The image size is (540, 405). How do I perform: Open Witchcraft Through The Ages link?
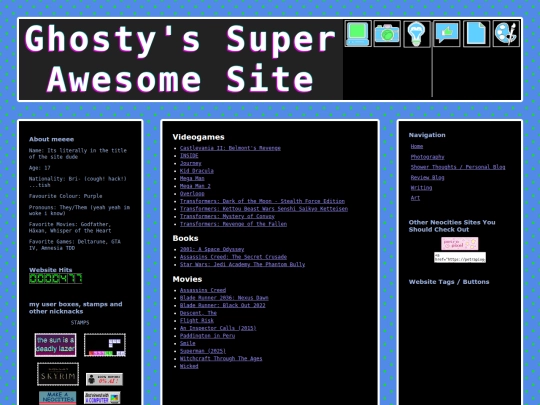pyautogui.click(x=221, y=359)
